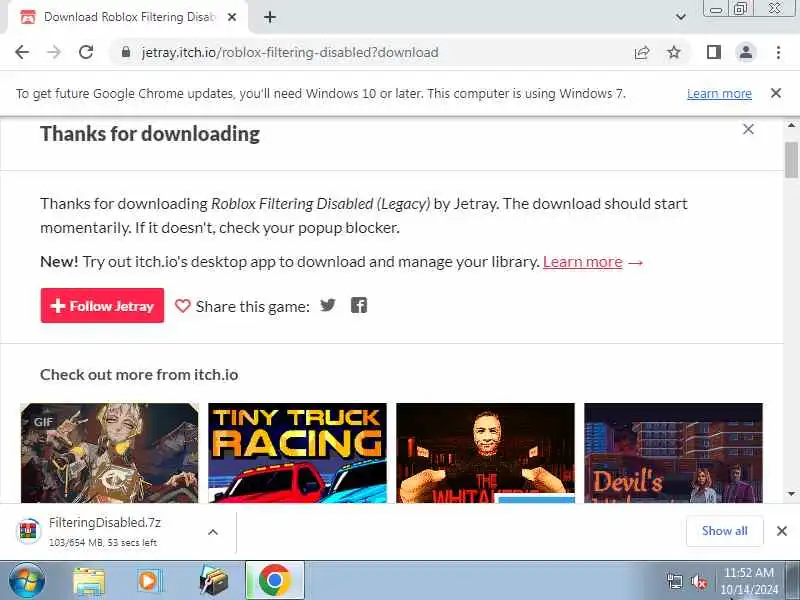Open the Devil's game thumbnail
This screenshot has height=600, width=800.
673,453
